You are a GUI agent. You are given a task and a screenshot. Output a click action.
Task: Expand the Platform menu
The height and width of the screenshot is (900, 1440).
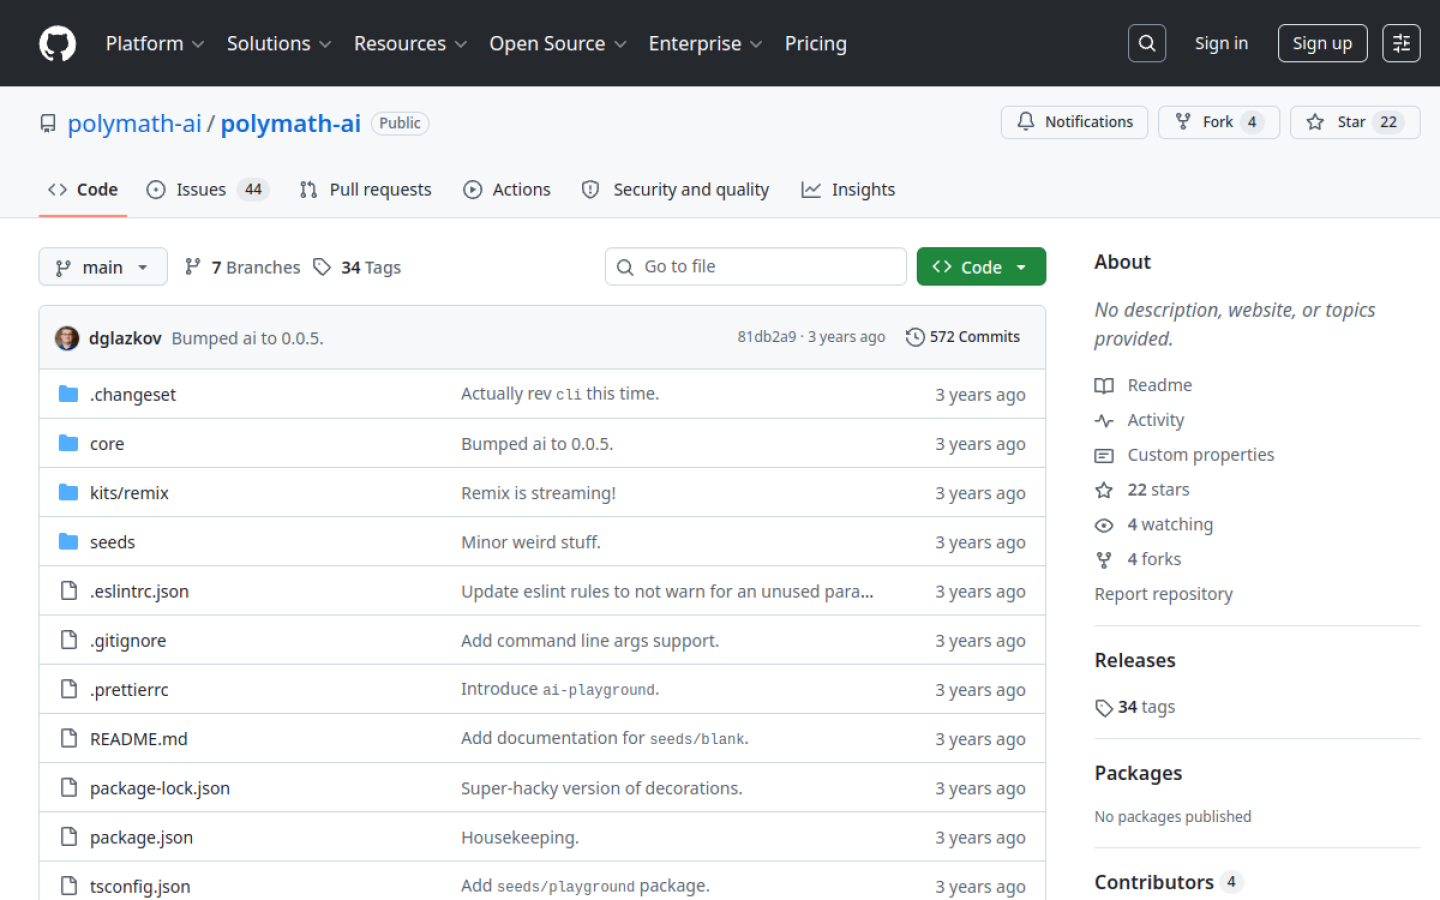155,43
